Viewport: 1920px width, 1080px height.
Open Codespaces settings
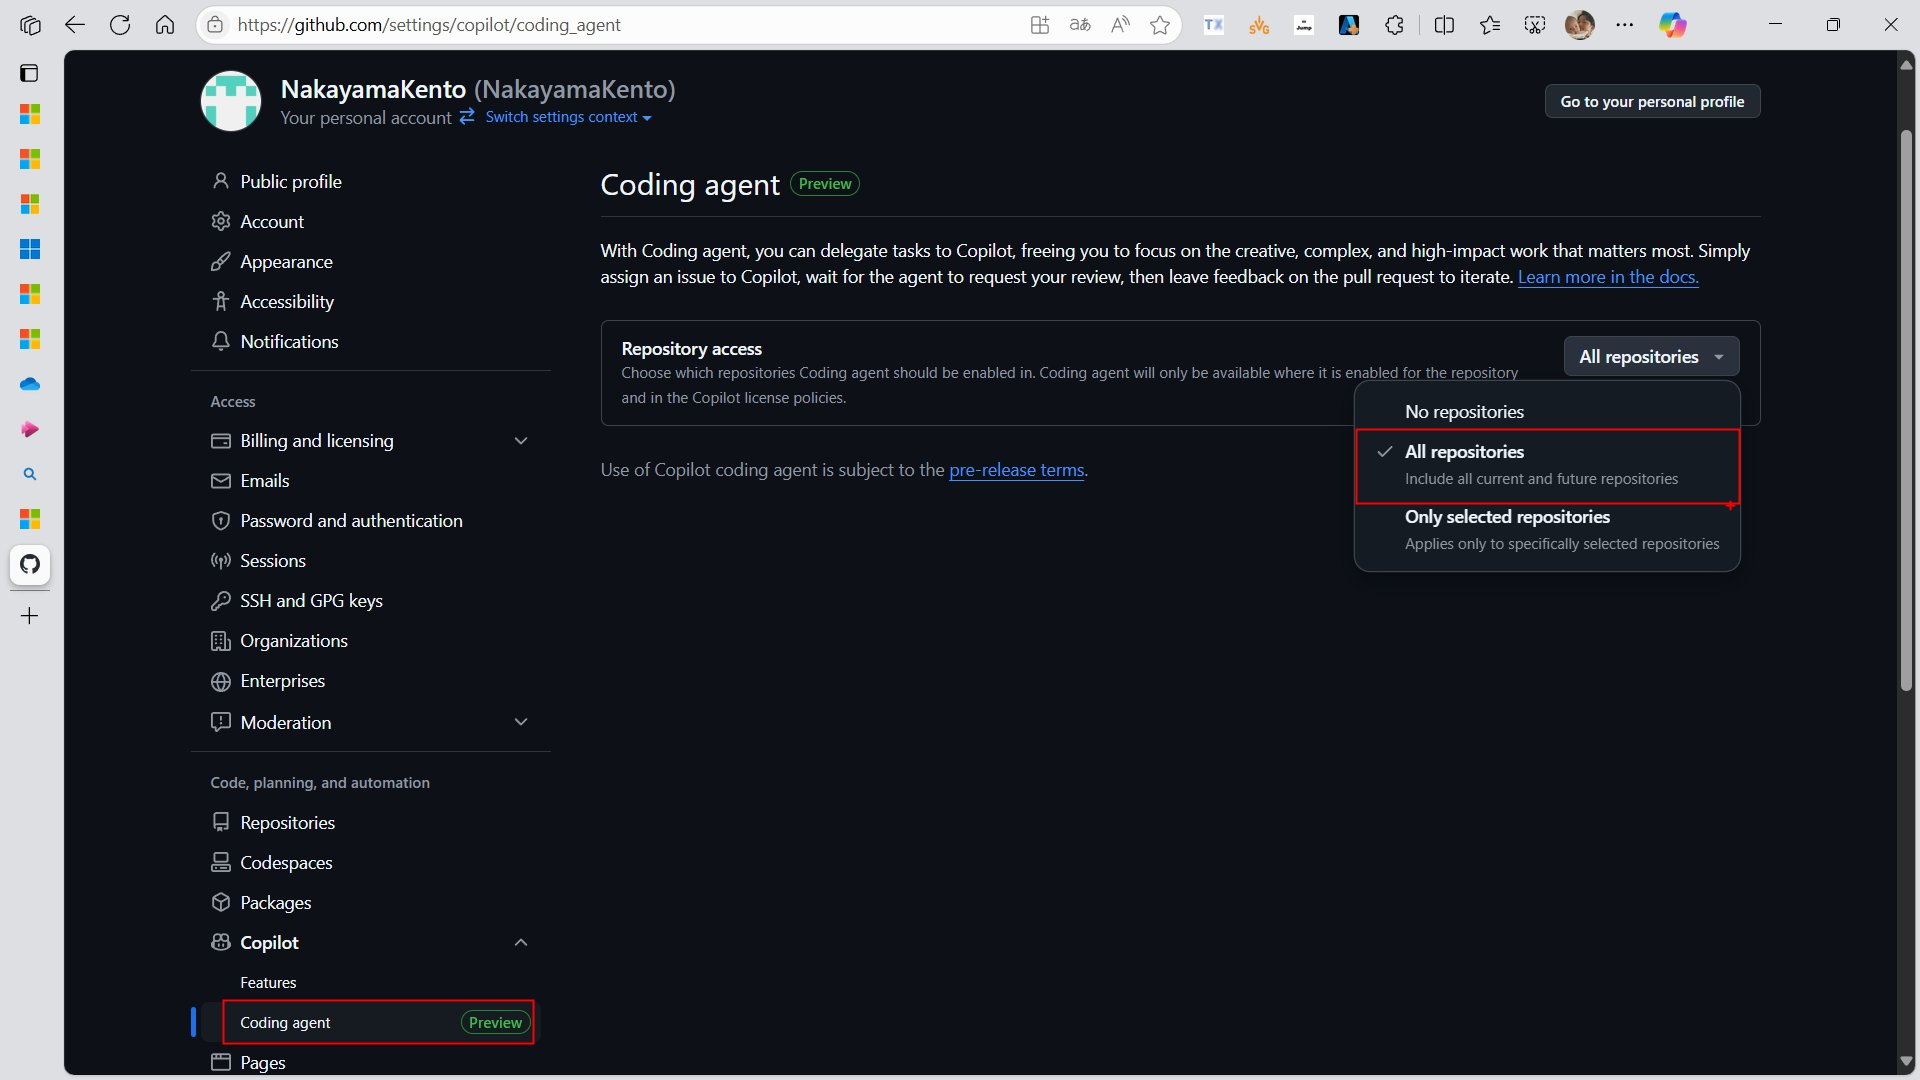[x=286, y=862]
